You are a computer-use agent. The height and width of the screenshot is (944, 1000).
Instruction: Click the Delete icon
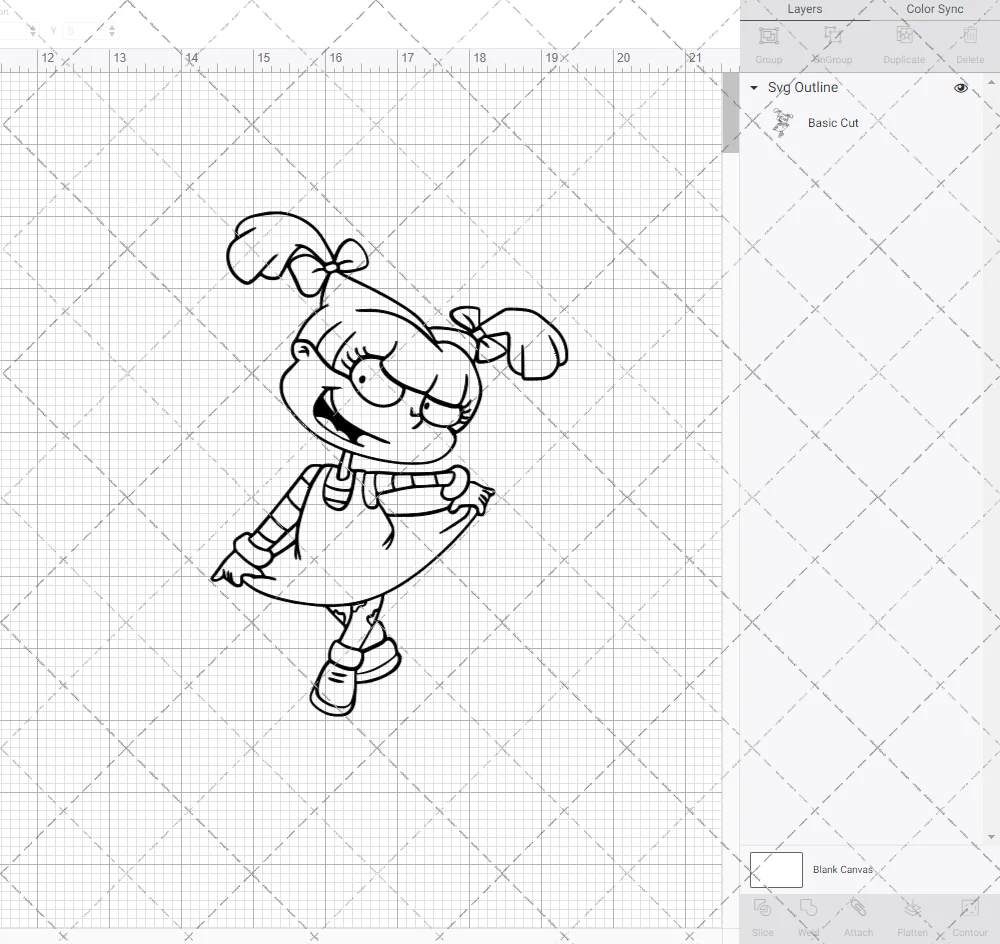pyautogui.click(x=968, y=43)
